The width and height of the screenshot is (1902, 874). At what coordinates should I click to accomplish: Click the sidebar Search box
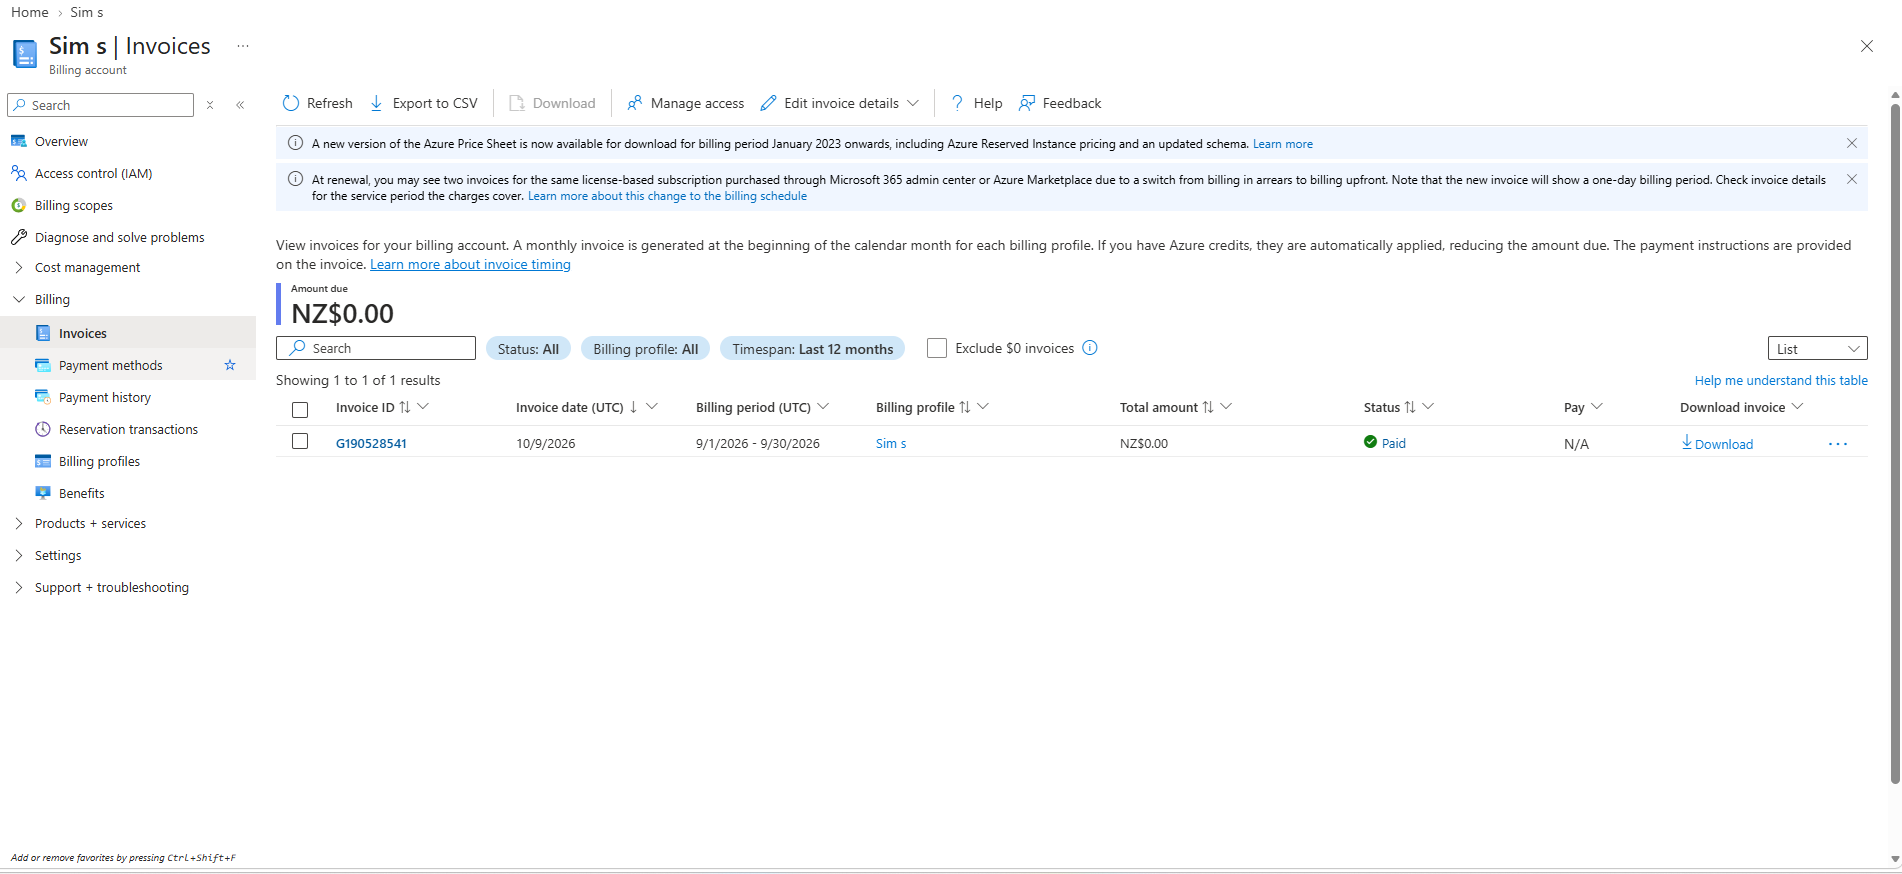100,105
